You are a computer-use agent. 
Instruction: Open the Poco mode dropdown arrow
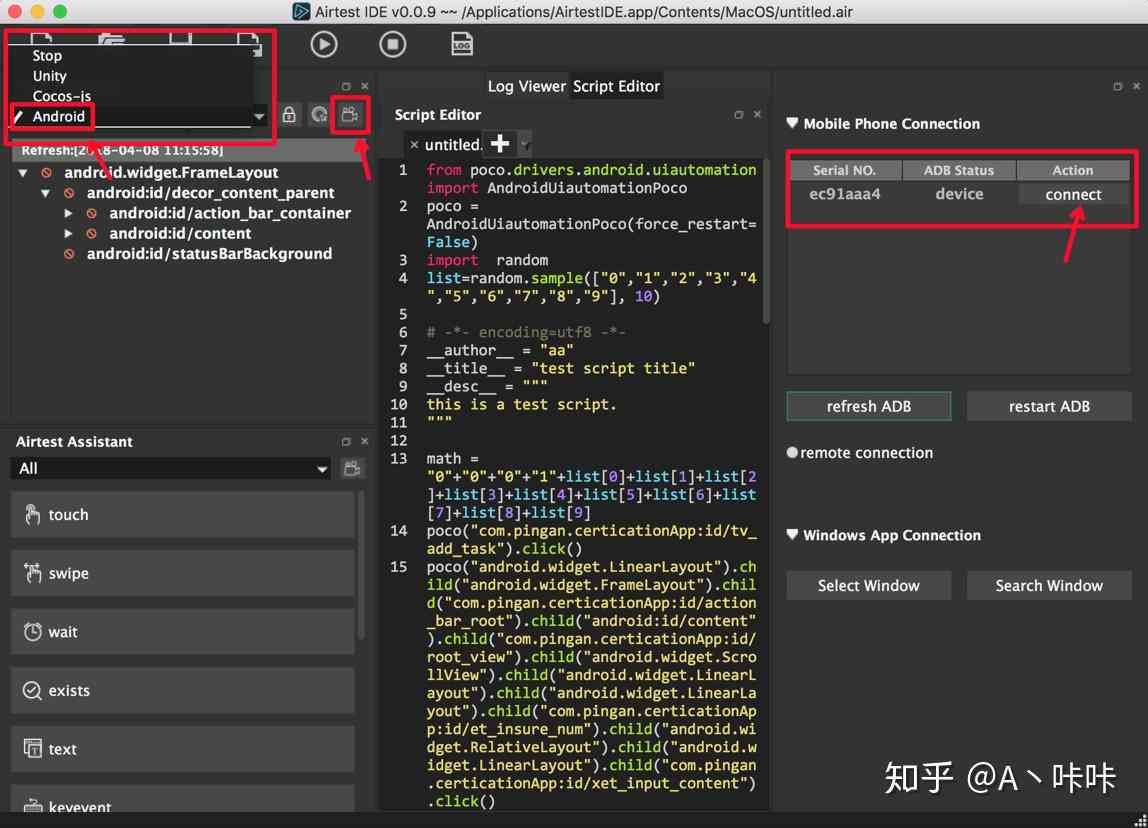click(259, 116)
